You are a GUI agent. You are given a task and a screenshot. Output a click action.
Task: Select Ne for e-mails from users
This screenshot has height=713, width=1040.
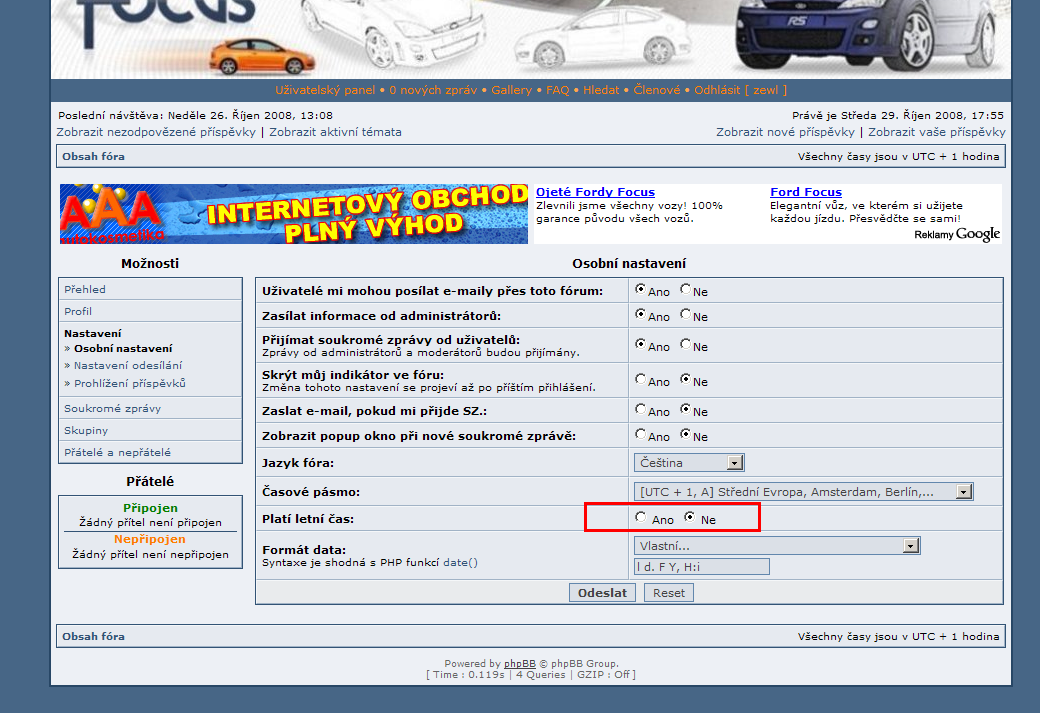click(686, 290)
